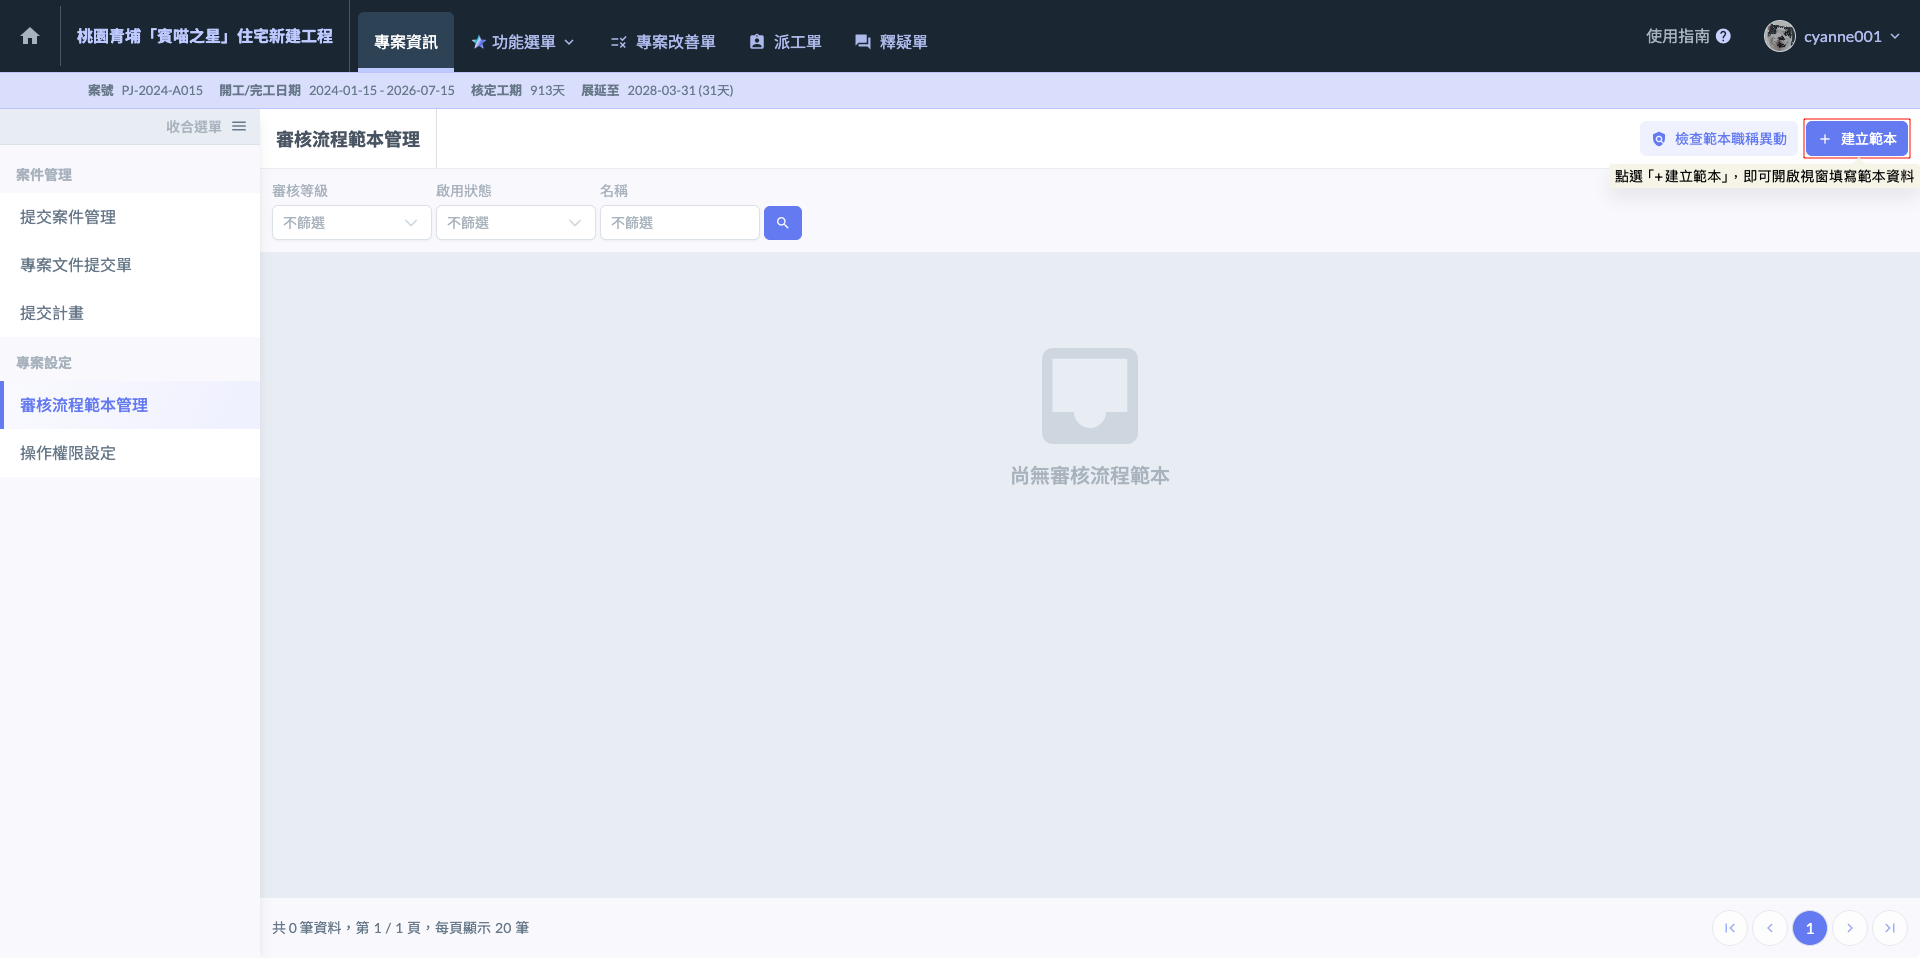The width and height of the screenshot is (1920, 958).
Task: Switch to the 專案資訊 tab
Action: pyautogui.click(x=406, y=42)
